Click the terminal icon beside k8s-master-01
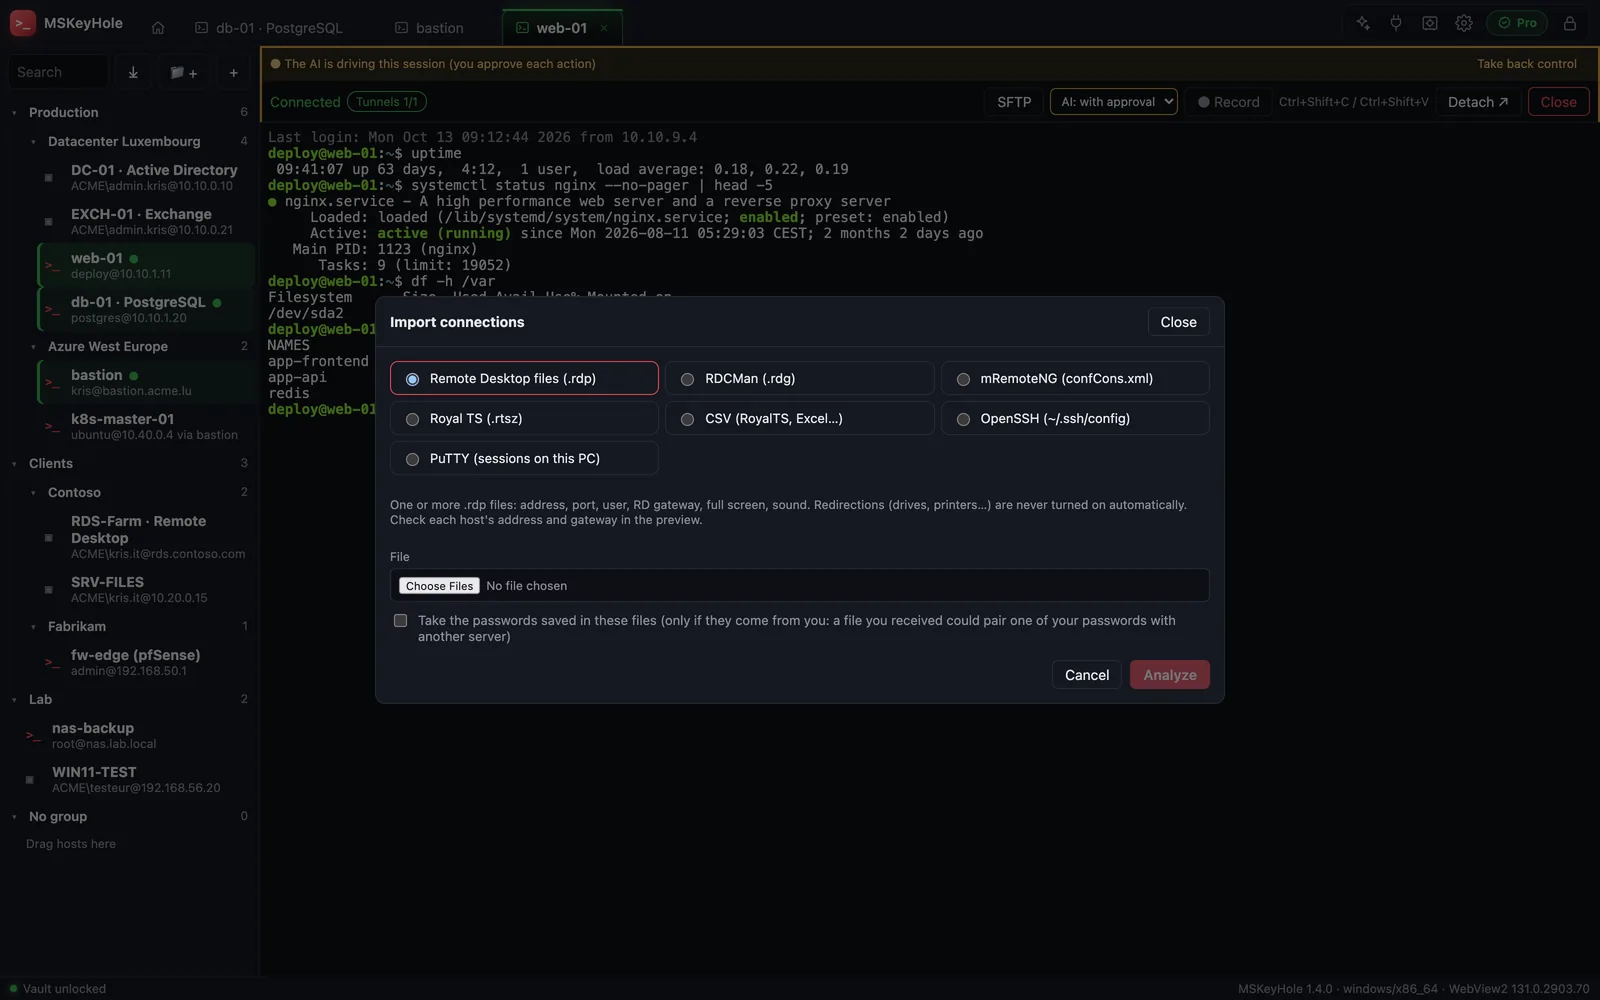 pos(51,427)
